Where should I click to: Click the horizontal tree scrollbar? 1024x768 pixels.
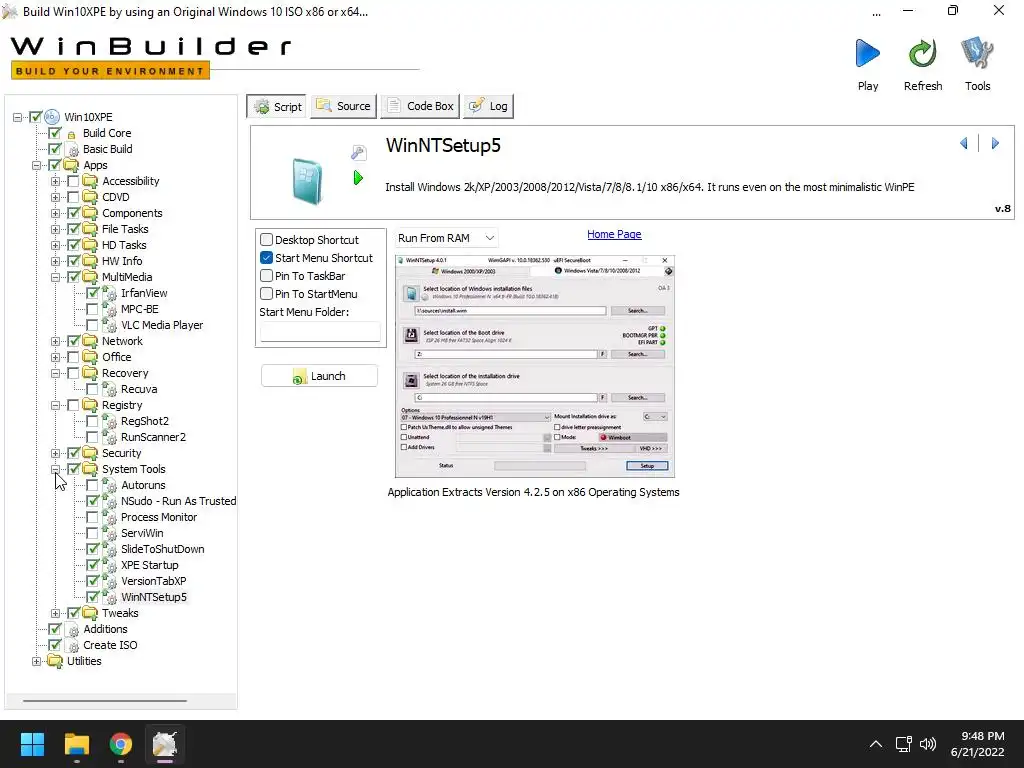coord(105,701)
